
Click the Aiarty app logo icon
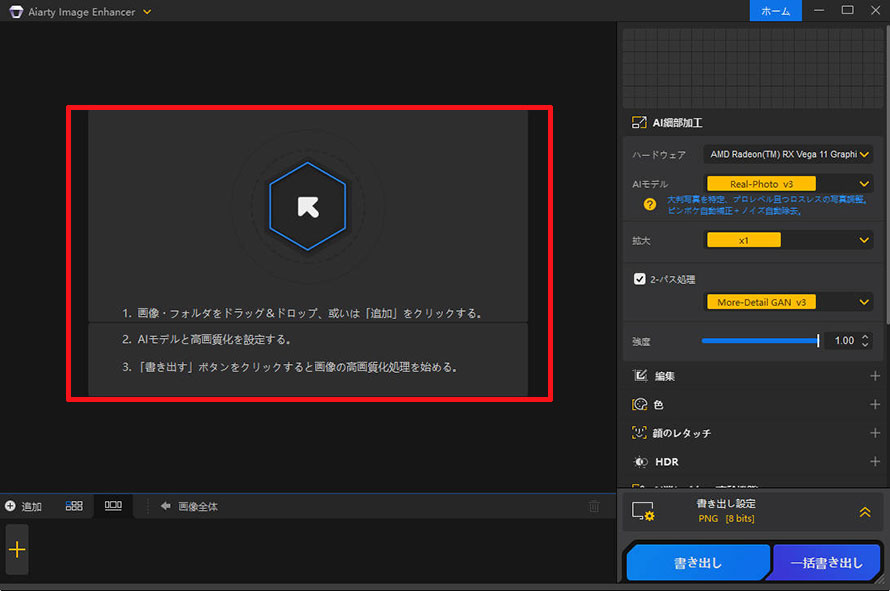pos(16,11)
